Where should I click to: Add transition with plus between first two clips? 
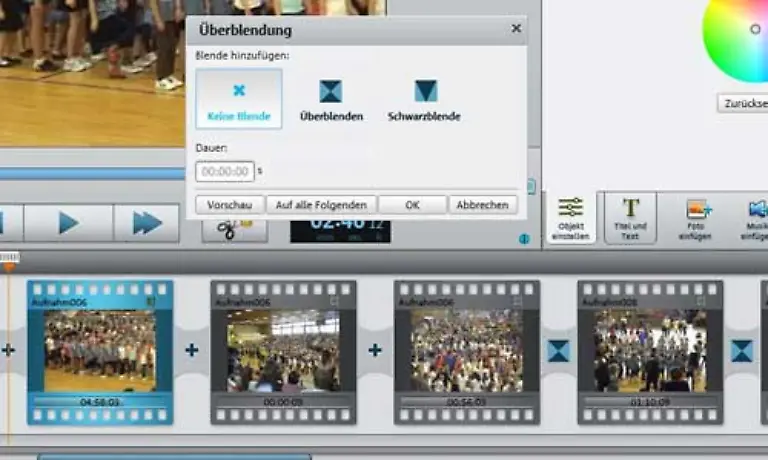point(192,350)
